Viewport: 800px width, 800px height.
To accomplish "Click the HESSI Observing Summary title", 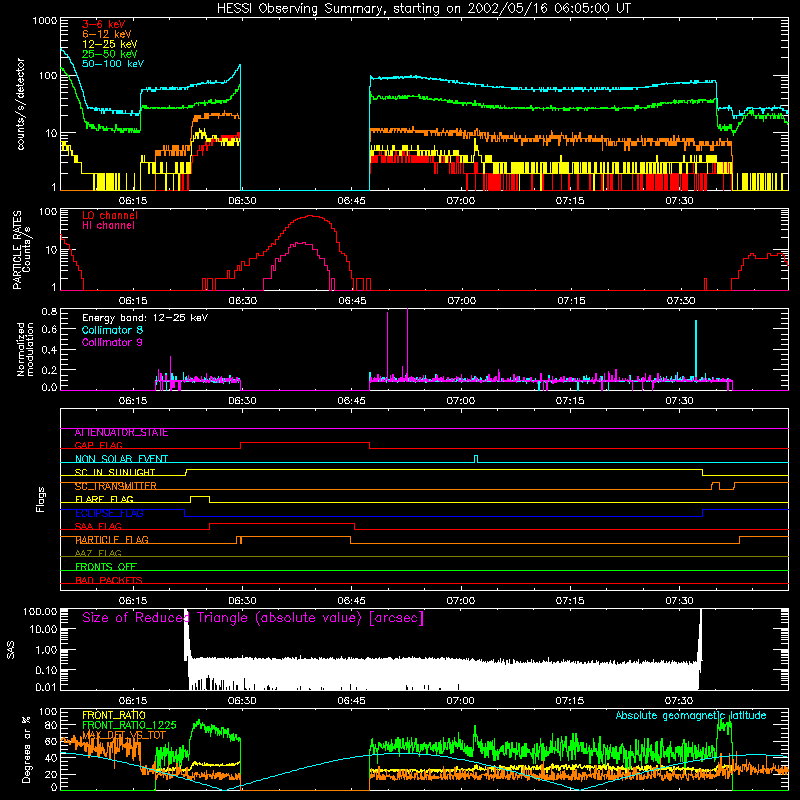I will pos(423,9).
